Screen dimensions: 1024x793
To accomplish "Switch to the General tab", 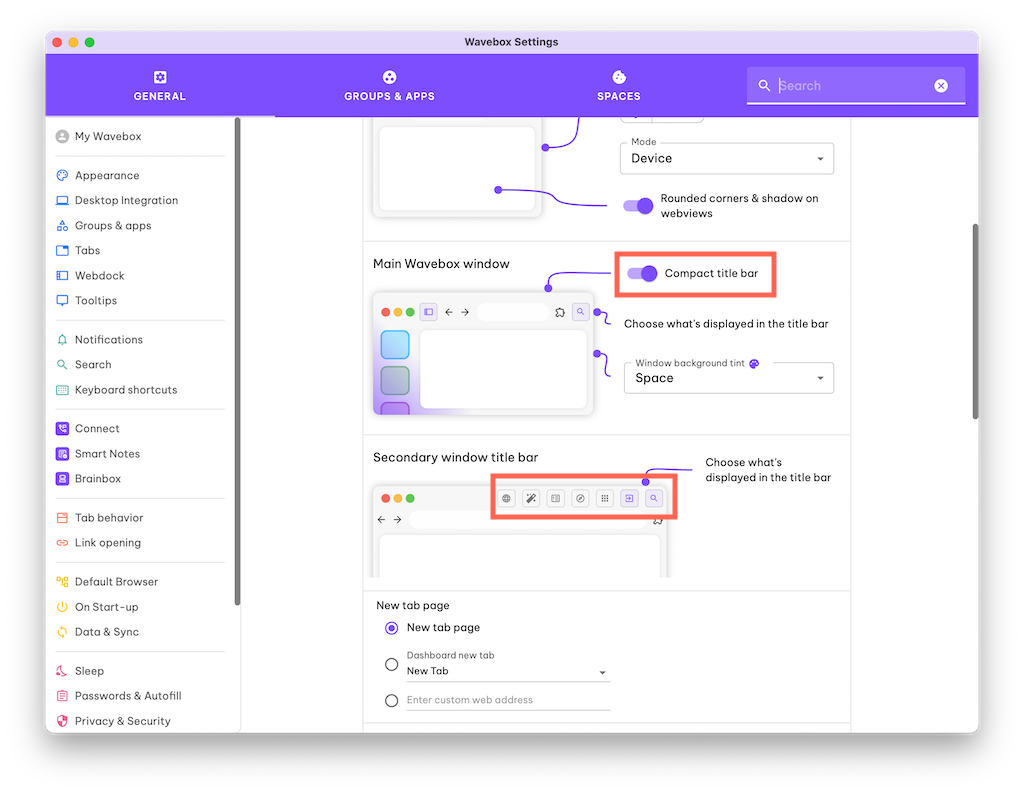I will click(160, 86).
